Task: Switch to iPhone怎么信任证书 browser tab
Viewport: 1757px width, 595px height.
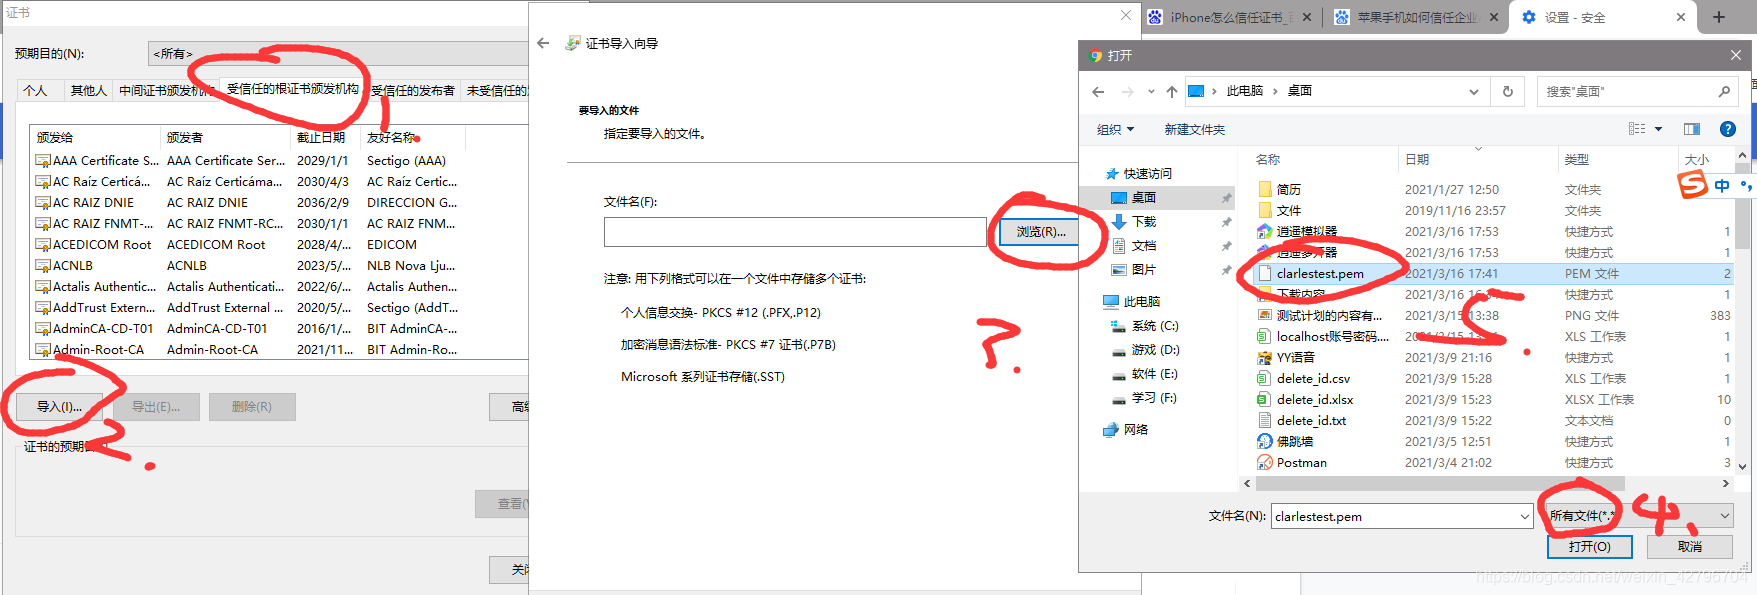Action: coord(1231,17)
